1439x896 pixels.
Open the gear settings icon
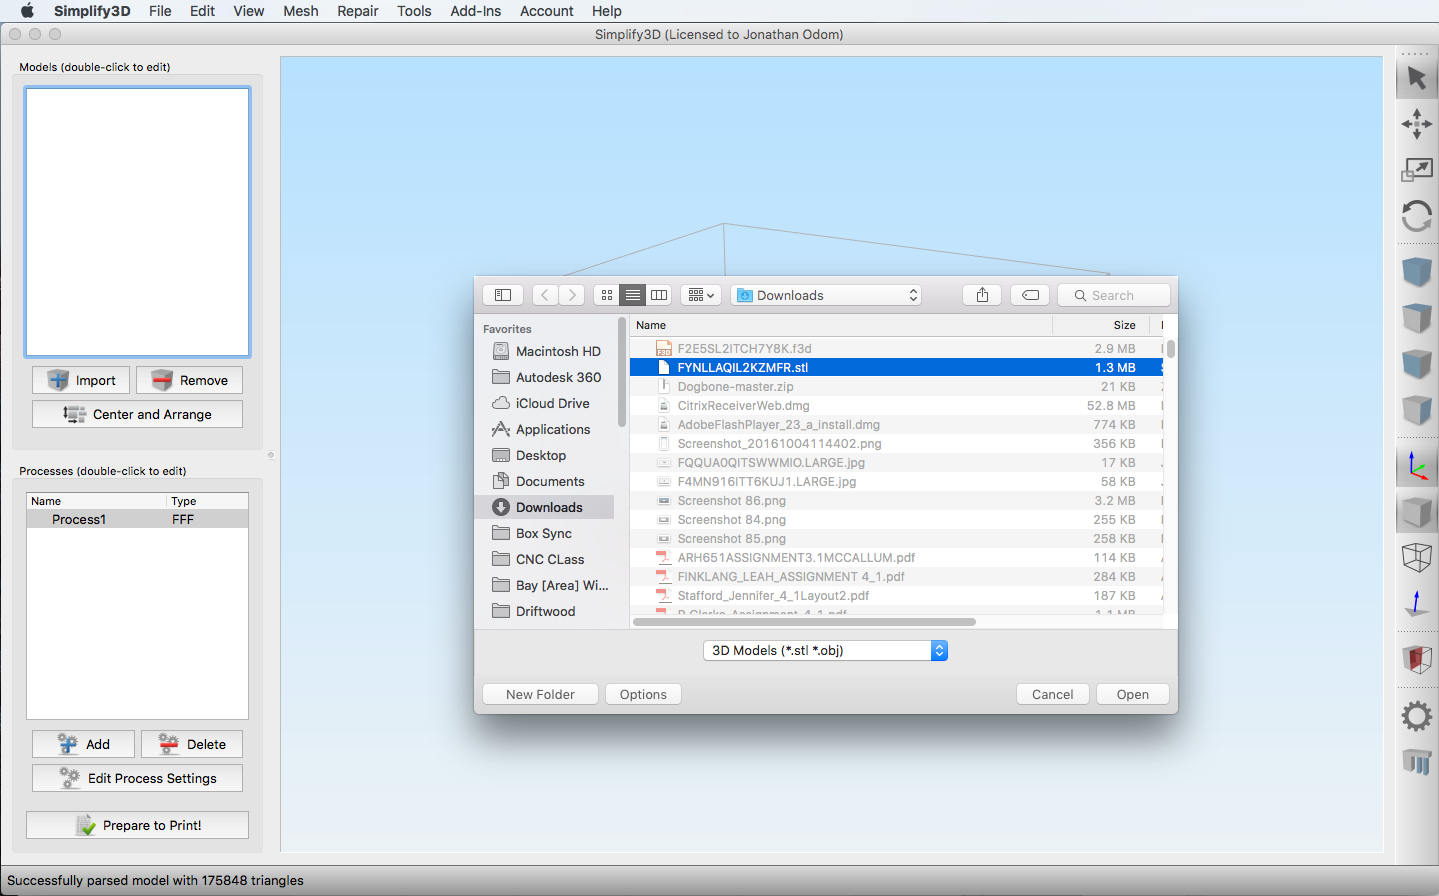click(1416, 715)
